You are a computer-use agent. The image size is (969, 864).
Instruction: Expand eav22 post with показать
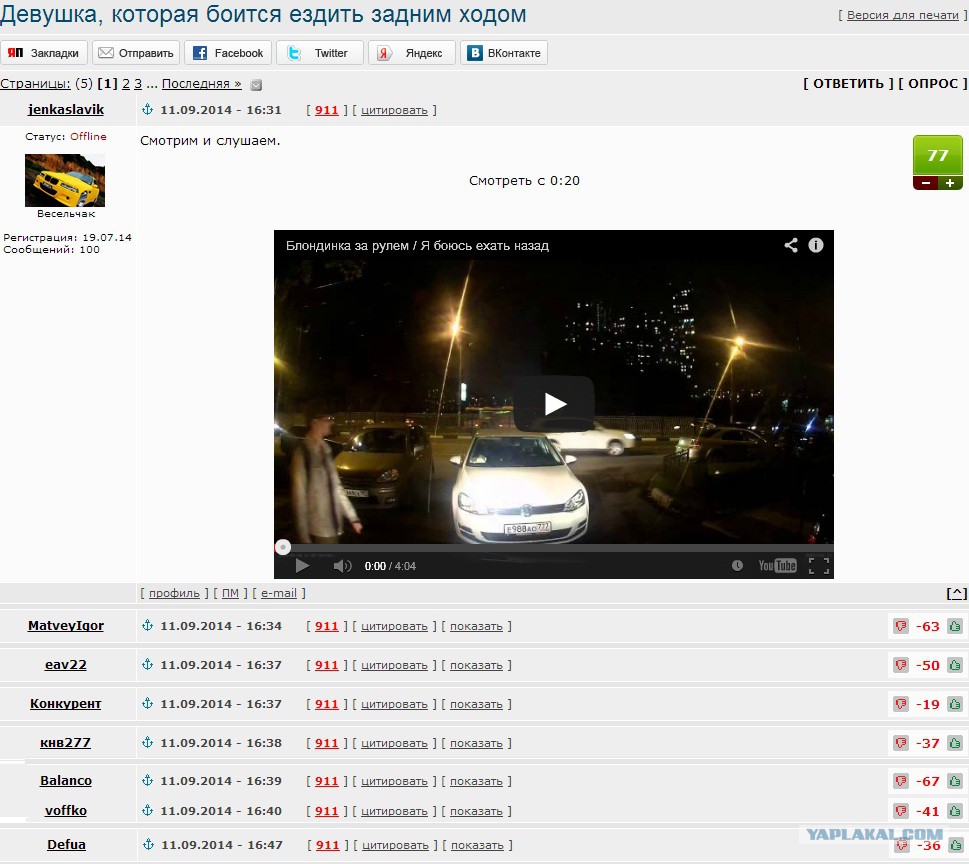[476, 665]
